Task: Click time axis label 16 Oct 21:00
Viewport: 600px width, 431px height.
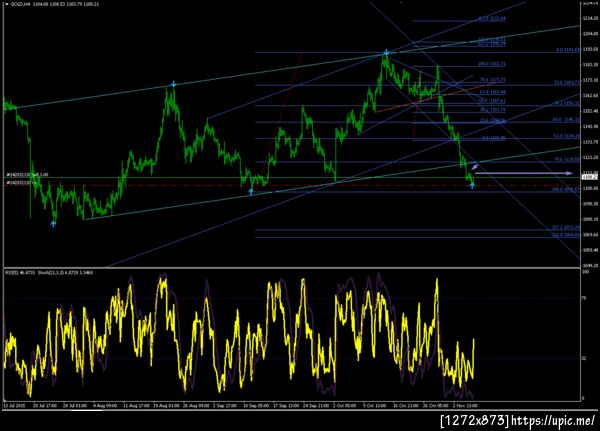Action: pos(406,405)
